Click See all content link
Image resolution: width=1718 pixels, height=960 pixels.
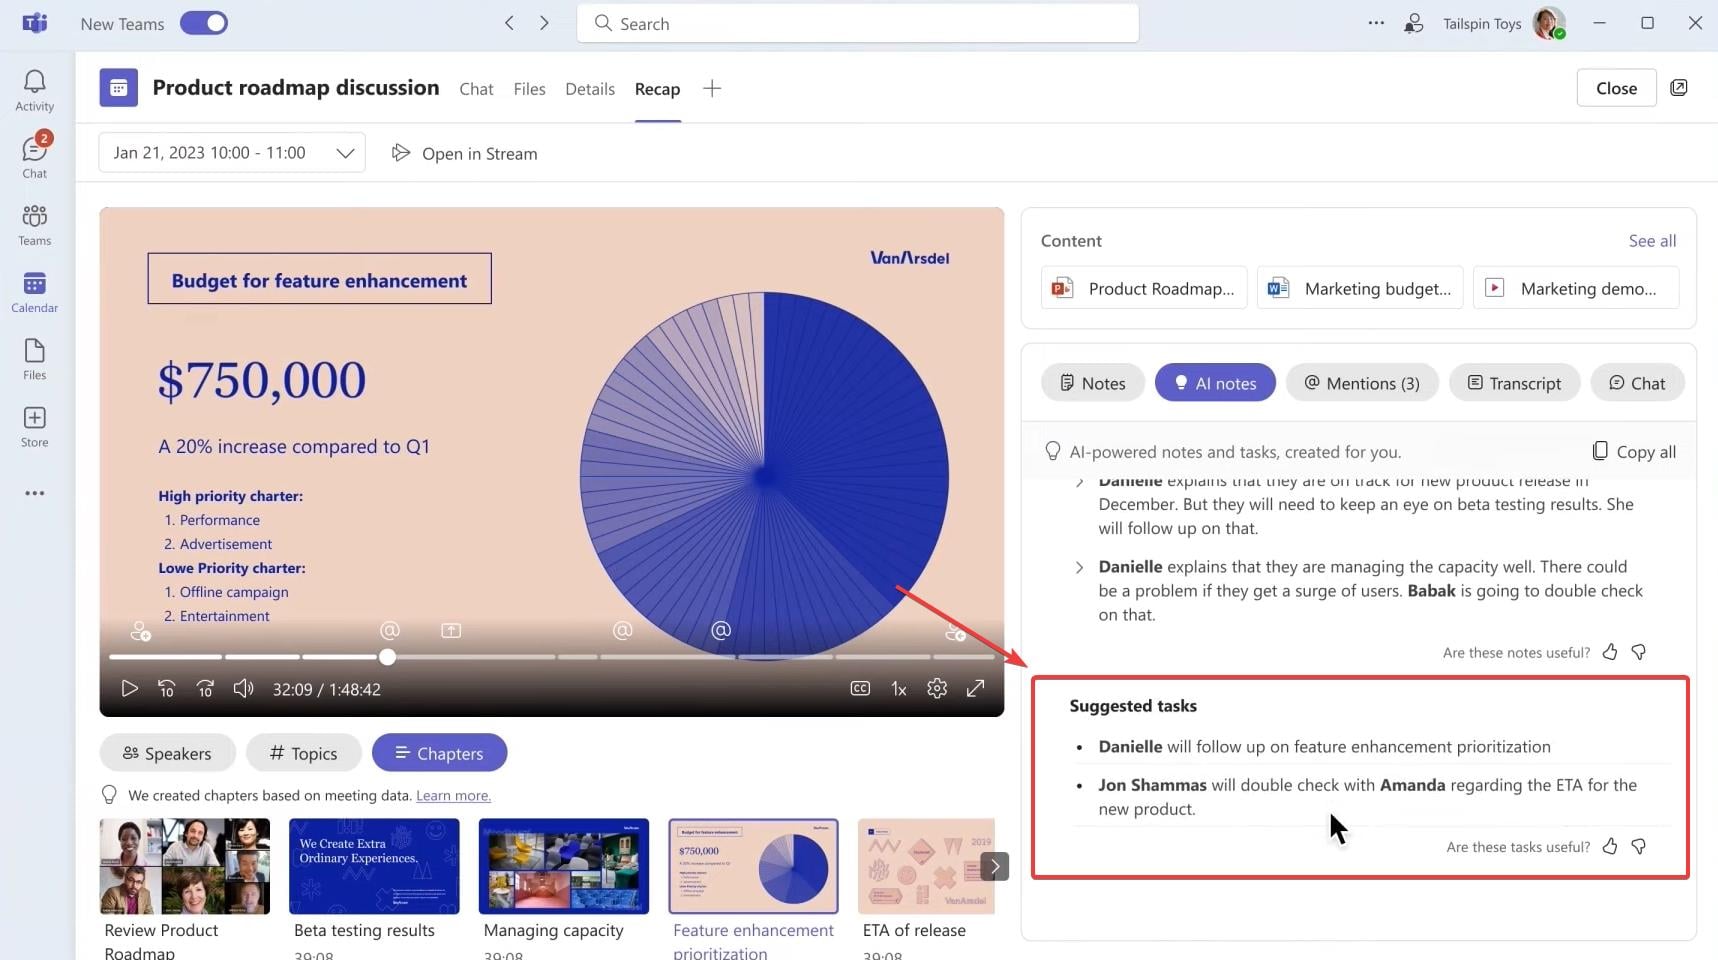[1652, 241]
